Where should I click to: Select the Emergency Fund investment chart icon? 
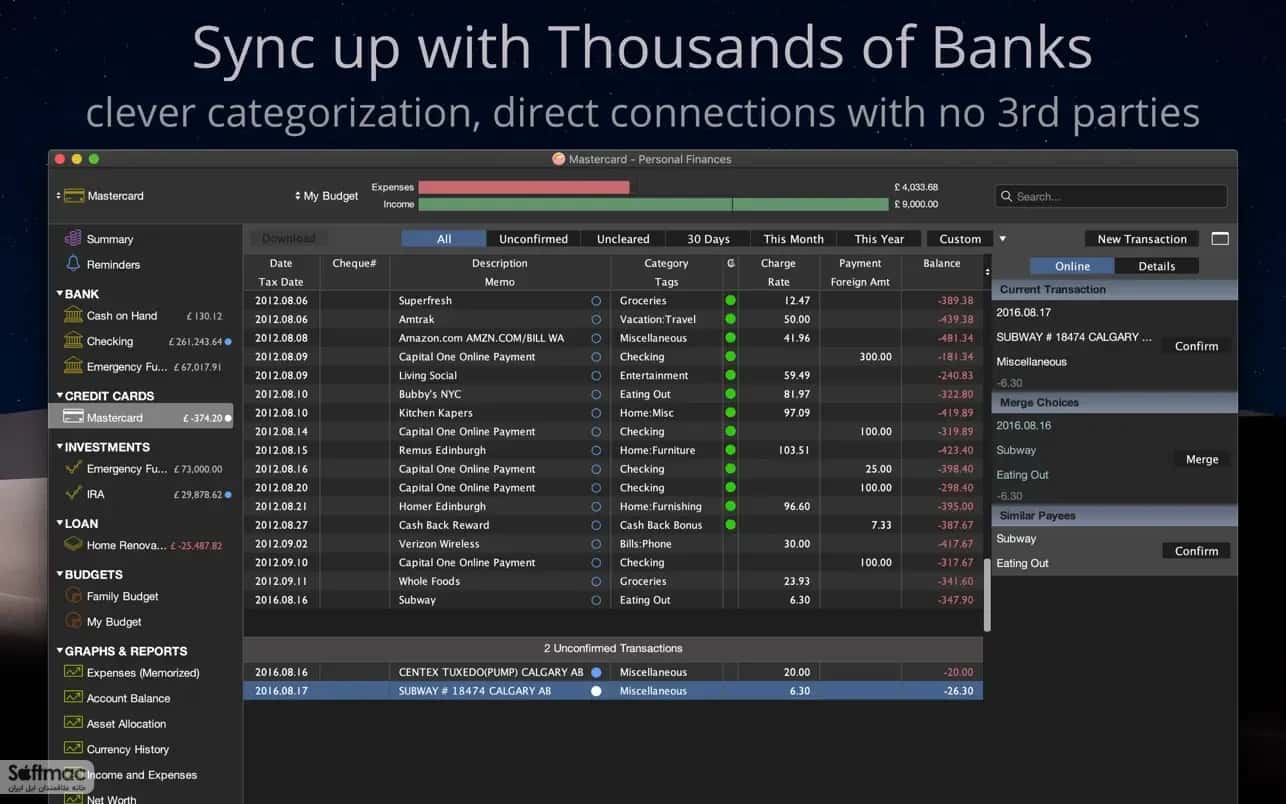[x=73, y=468]
